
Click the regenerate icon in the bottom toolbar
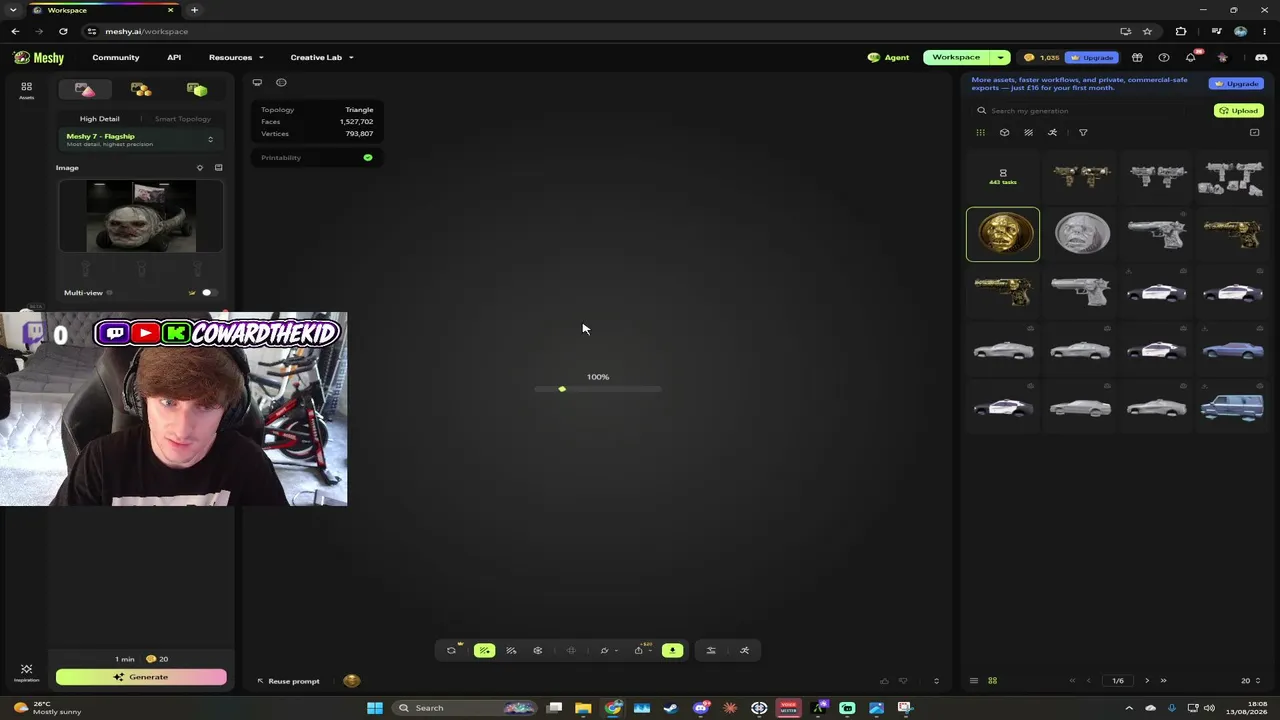coord(451,651)
